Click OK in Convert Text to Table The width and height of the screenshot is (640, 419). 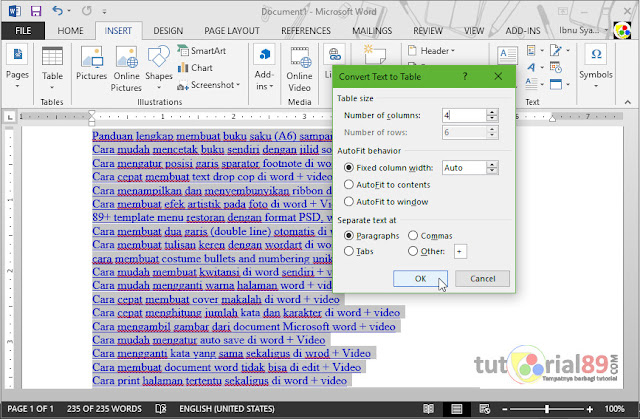pyautogui.click(x=420, y=278)
